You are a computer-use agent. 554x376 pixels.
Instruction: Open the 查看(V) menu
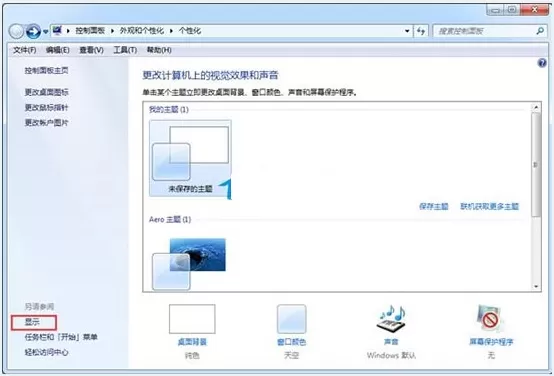(x=91, y=50)
